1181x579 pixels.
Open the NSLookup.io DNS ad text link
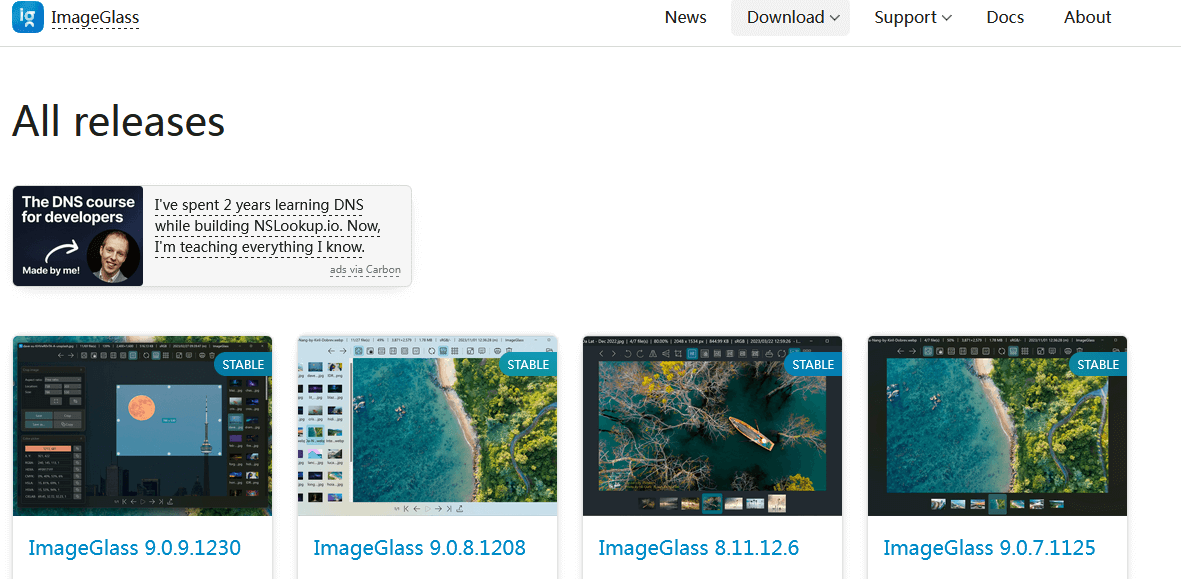pos(268,226)
